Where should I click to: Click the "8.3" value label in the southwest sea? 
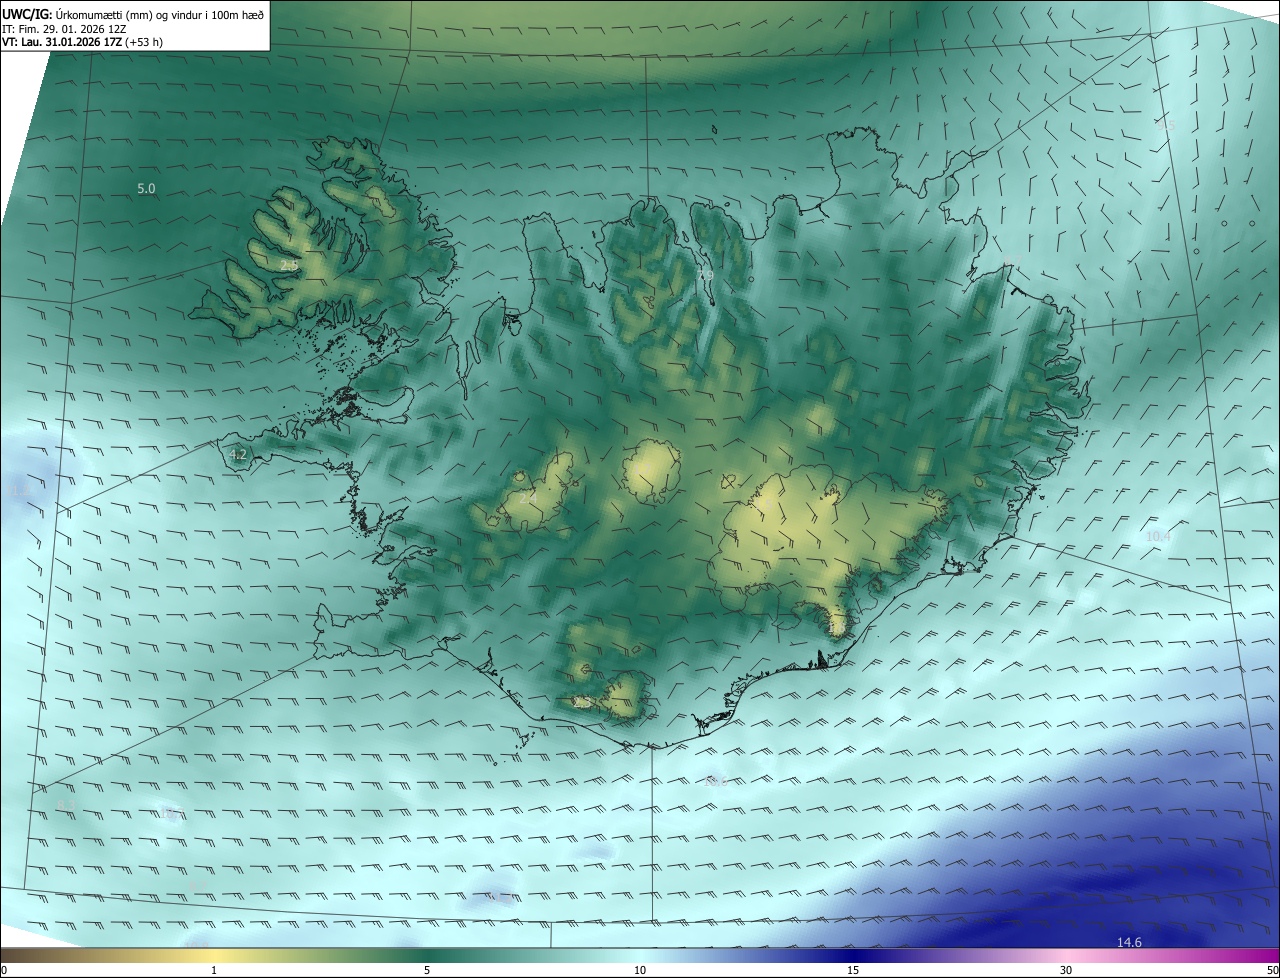(x=66, y=805)
